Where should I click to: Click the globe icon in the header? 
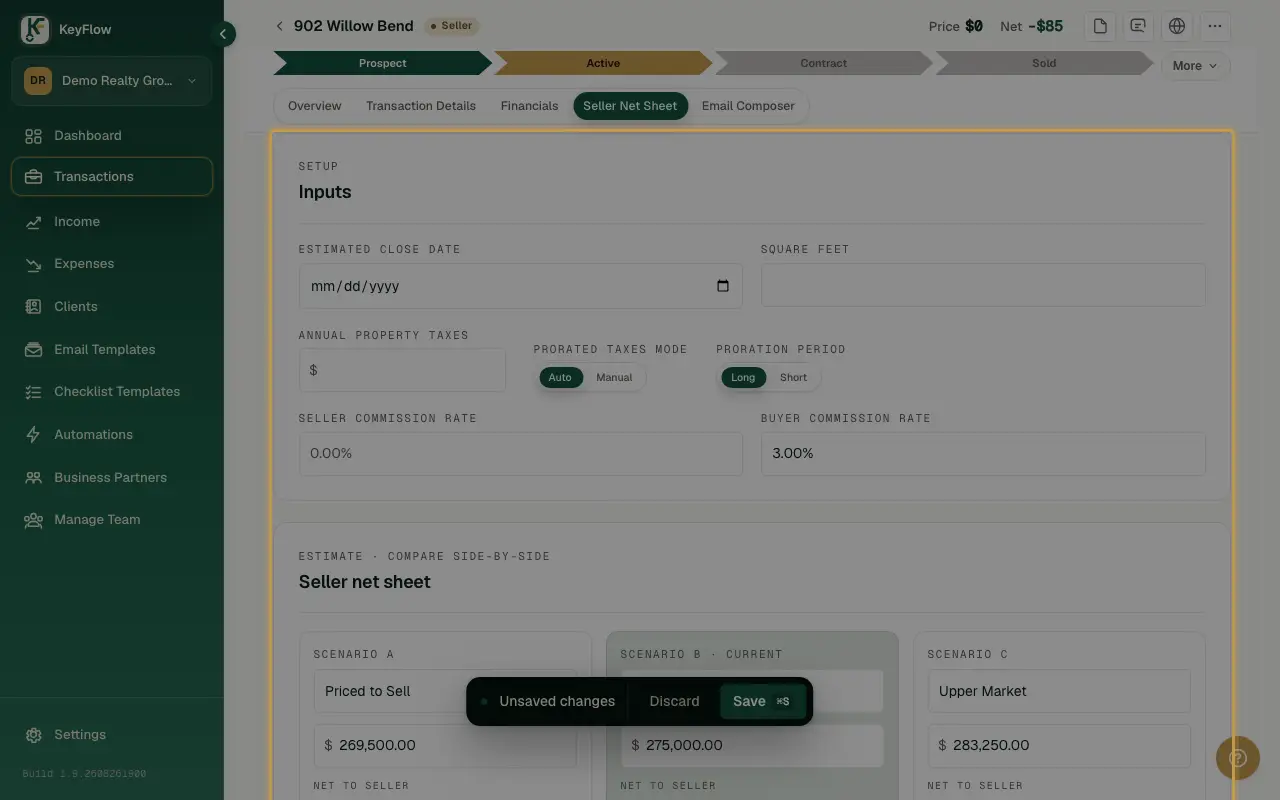pyautogui.click(x=1177, y=26)
